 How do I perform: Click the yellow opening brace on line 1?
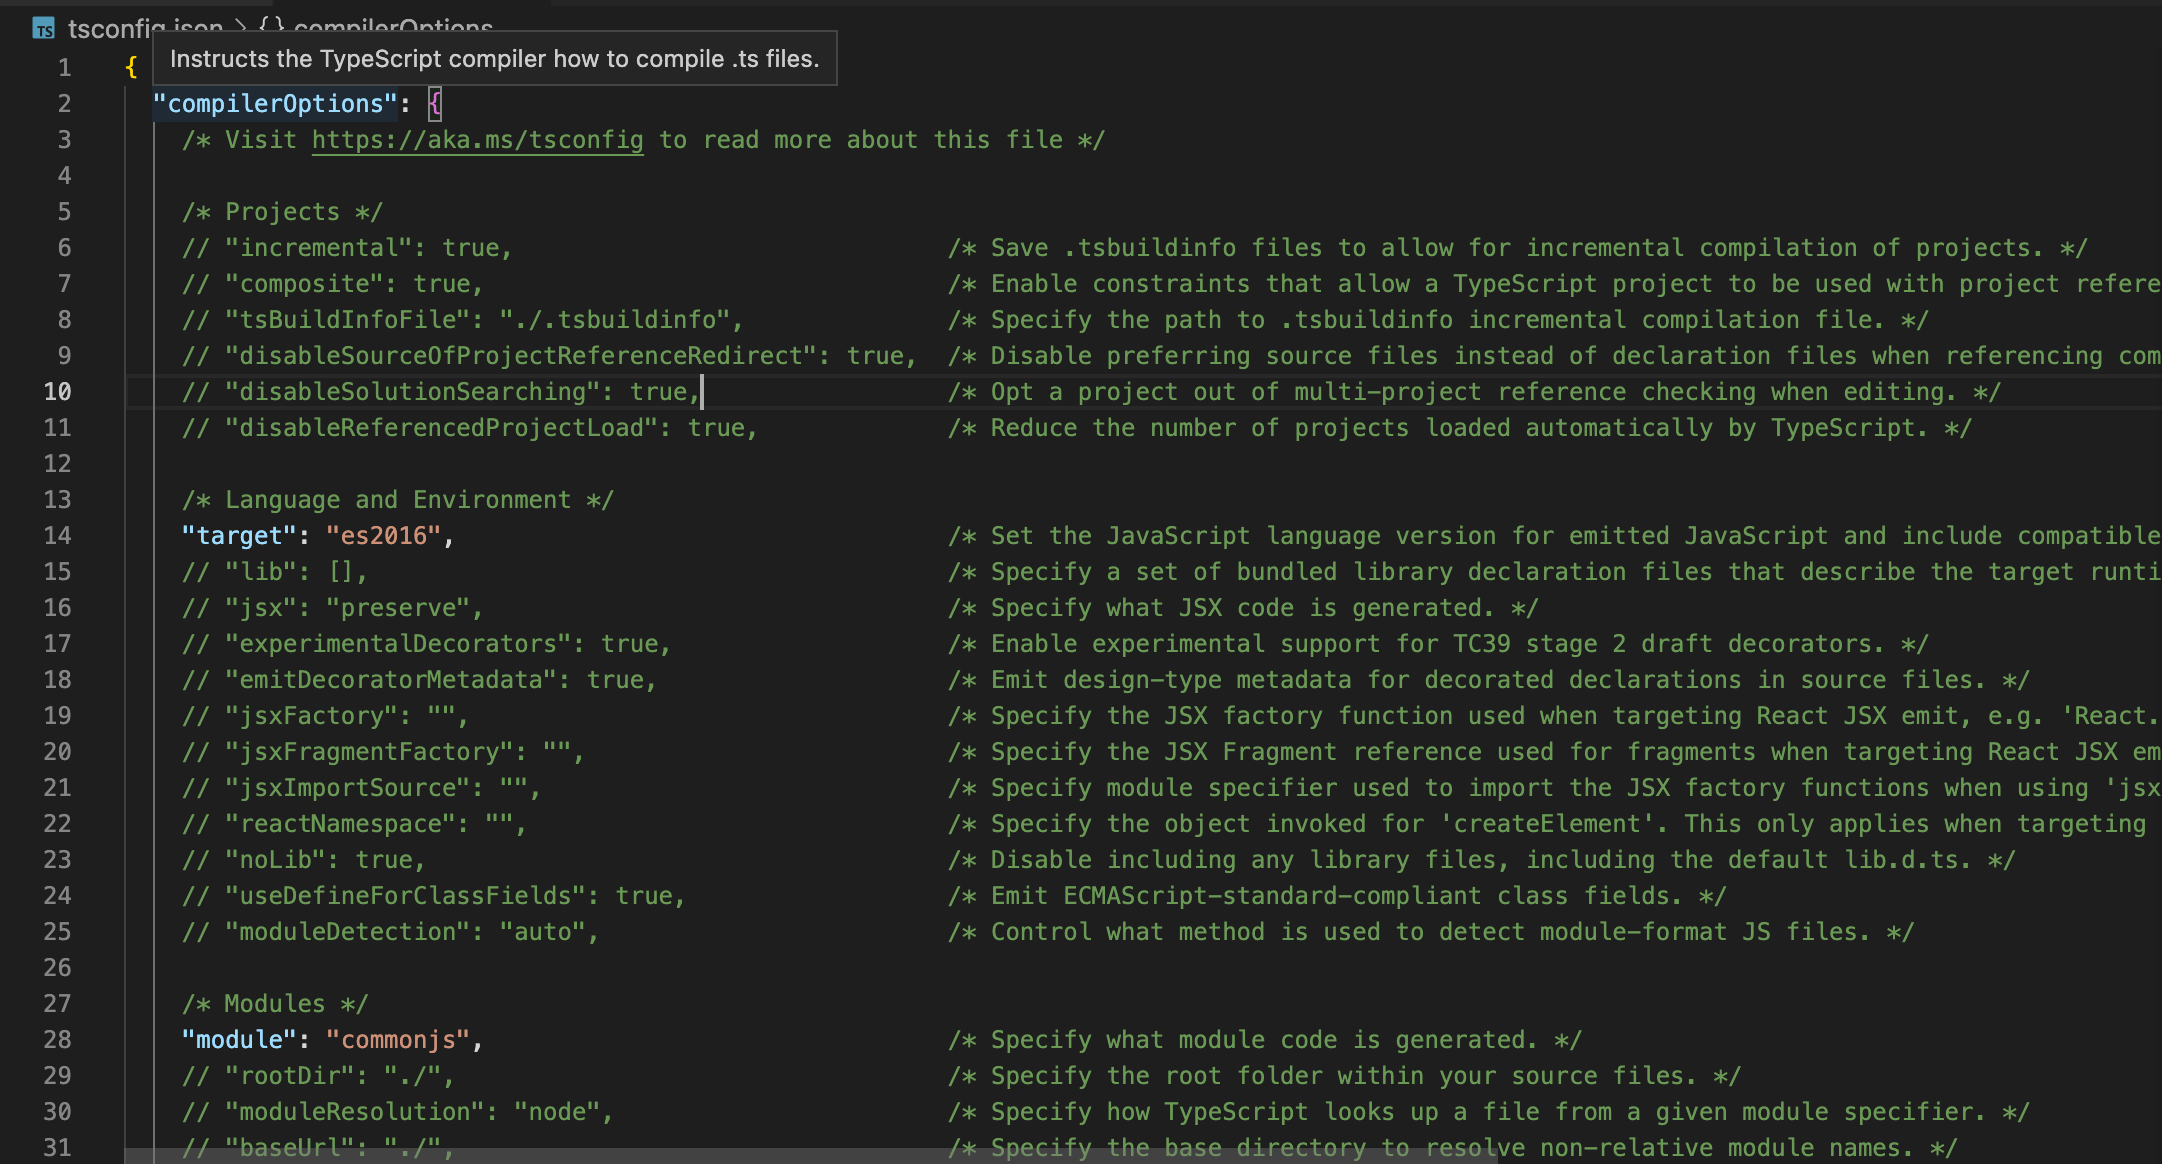[131, 68]
